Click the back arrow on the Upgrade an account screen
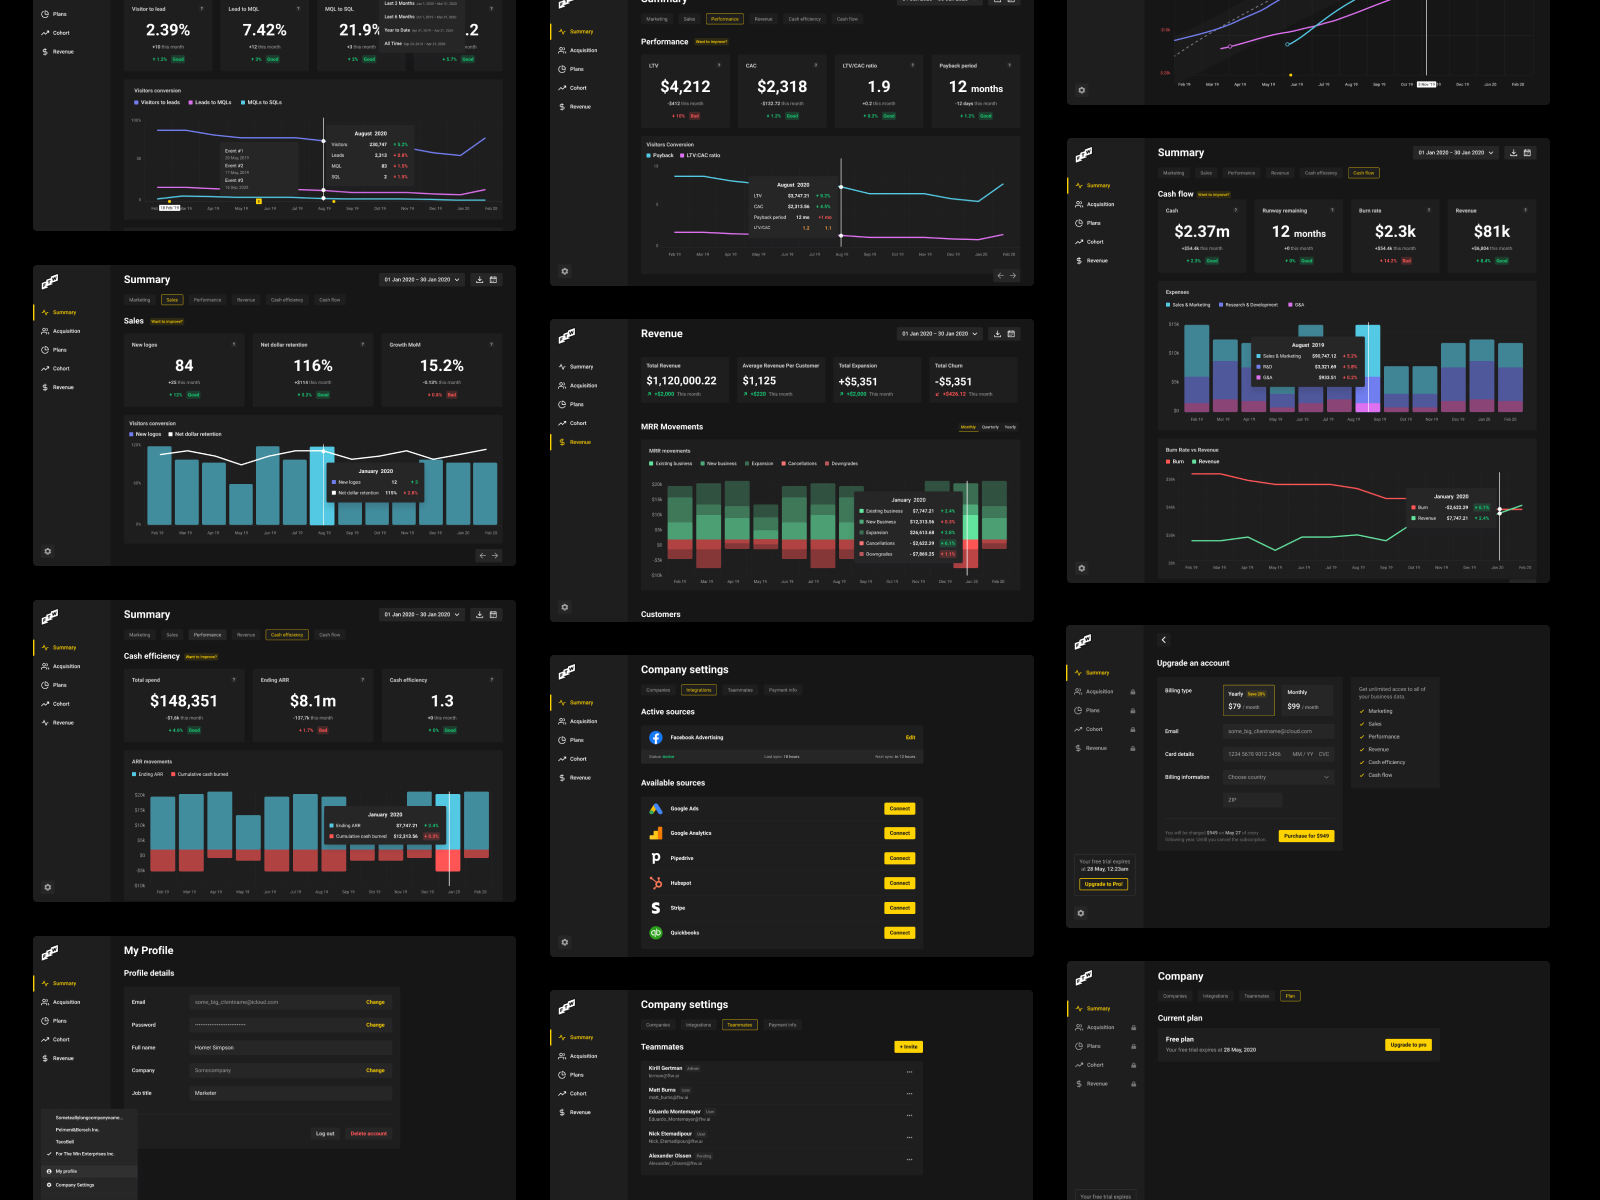 point(1164,640)
